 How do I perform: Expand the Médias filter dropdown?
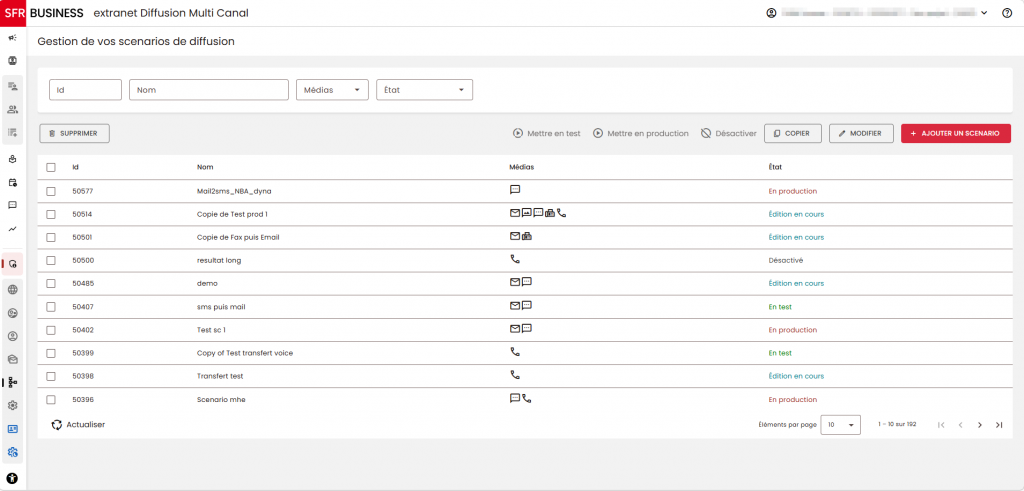coord(332,90)
